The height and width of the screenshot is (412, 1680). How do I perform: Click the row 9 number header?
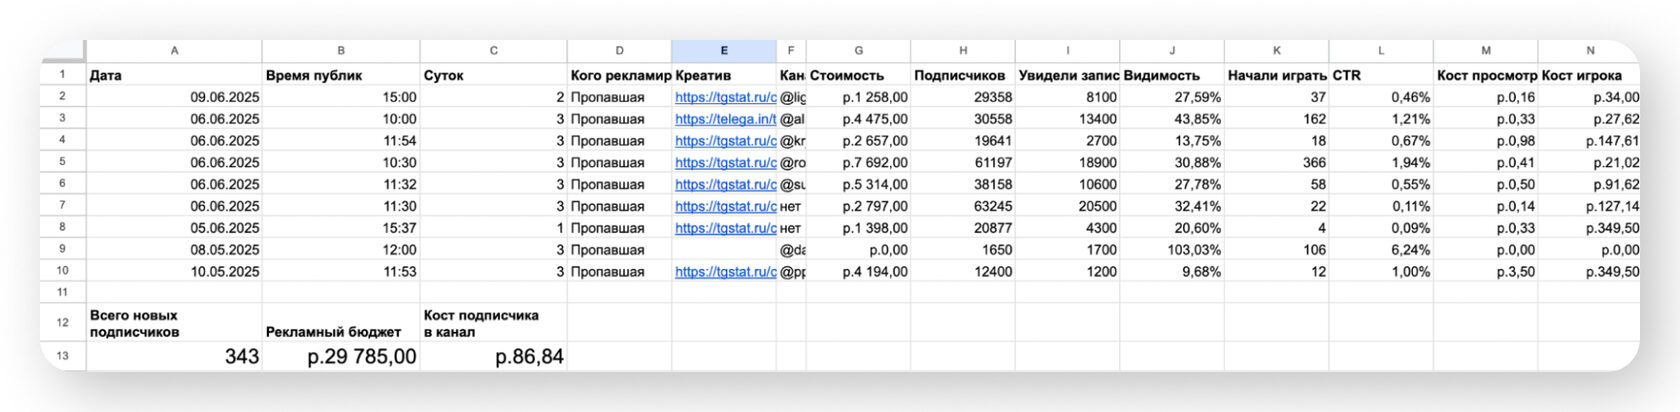click(x=62, y=249)
